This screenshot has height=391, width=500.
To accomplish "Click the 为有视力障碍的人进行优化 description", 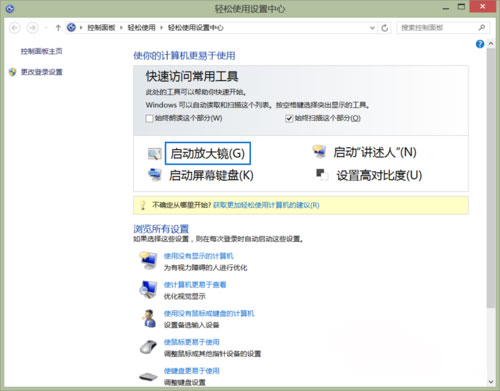I will click(x=206, y=268).
